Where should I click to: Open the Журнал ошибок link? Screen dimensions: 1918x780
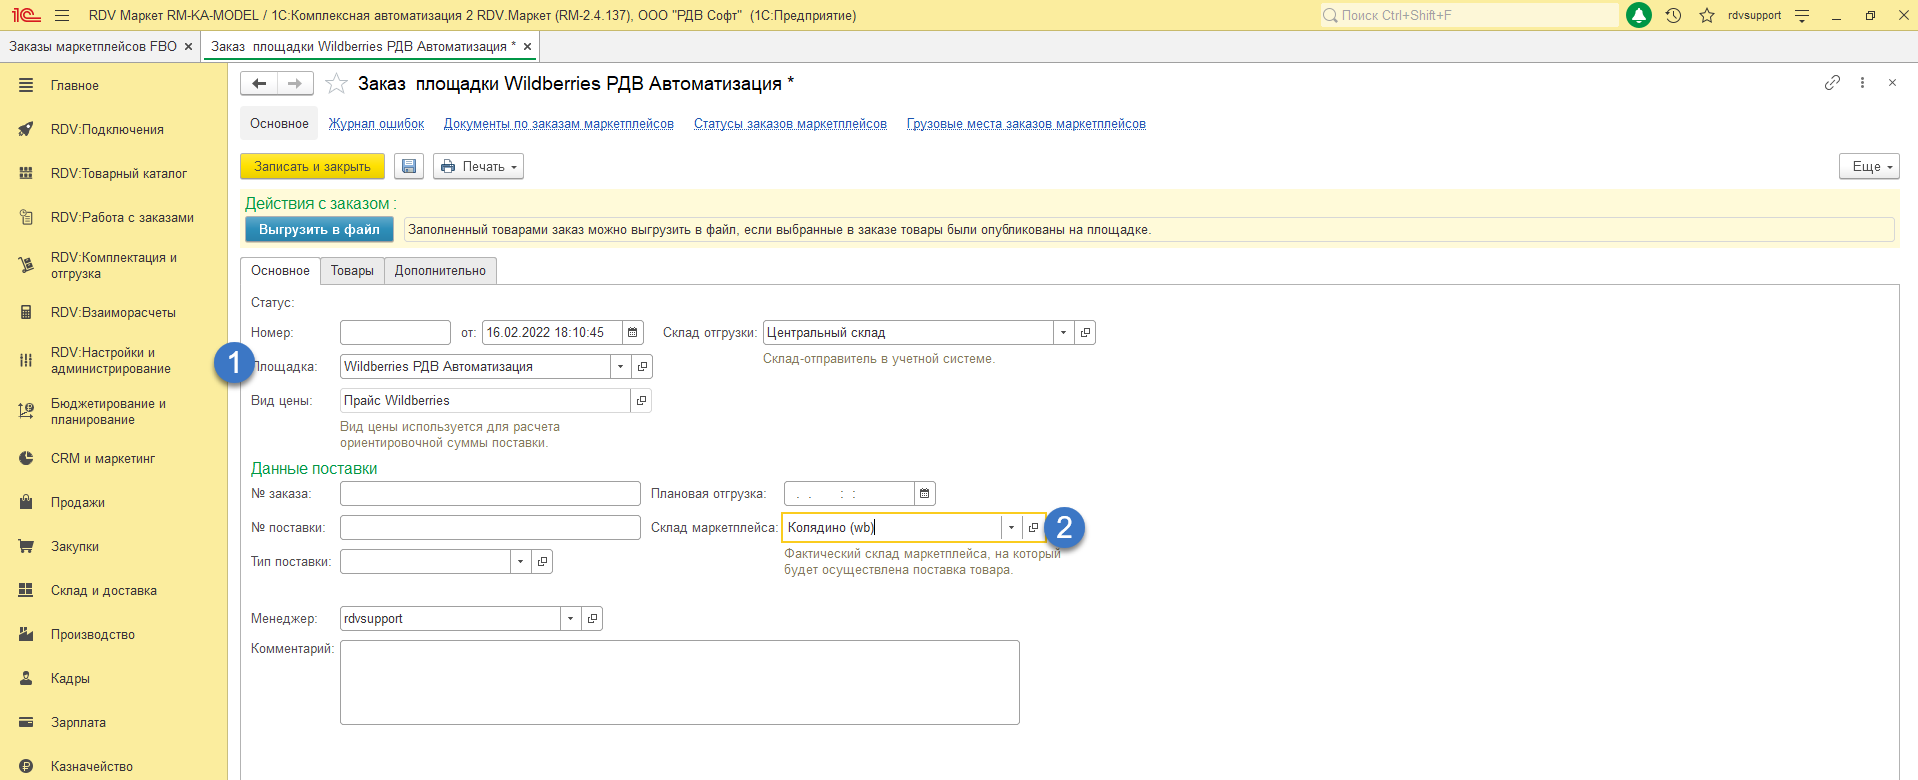coord(376,124)
